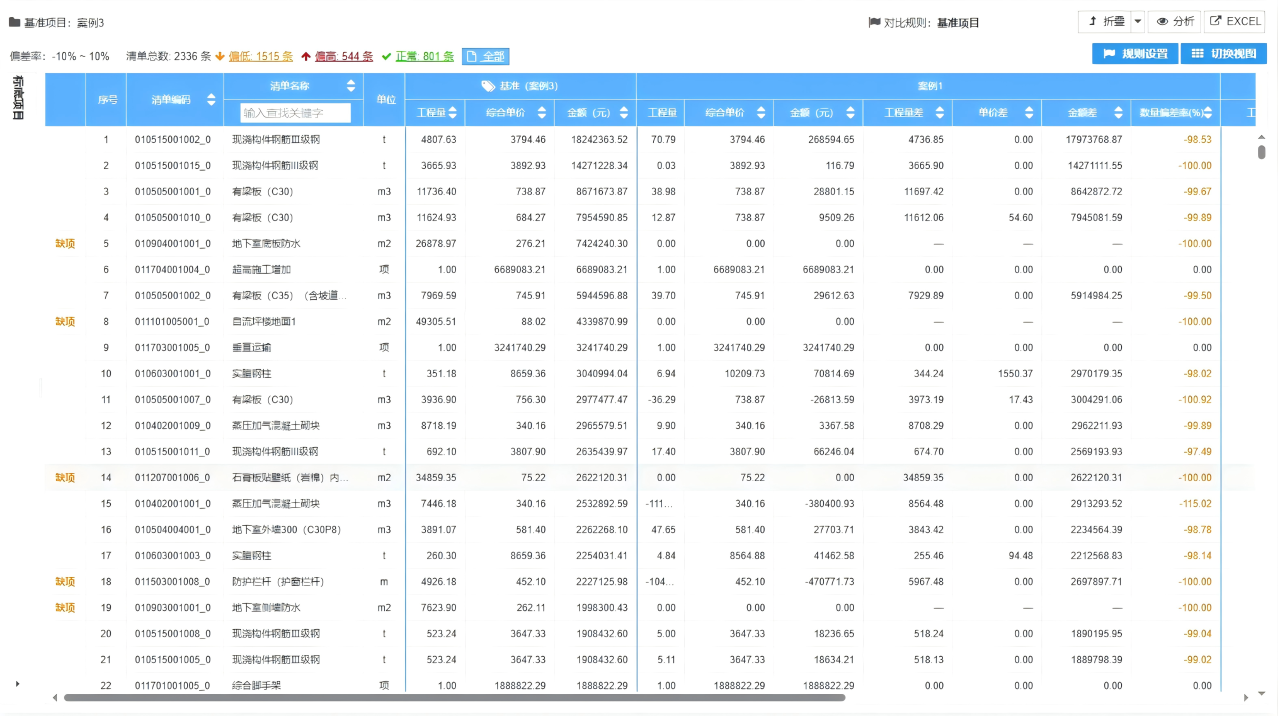Click the flag icon beside 对比规则
1280x716 pixels.
coord(874,22)
